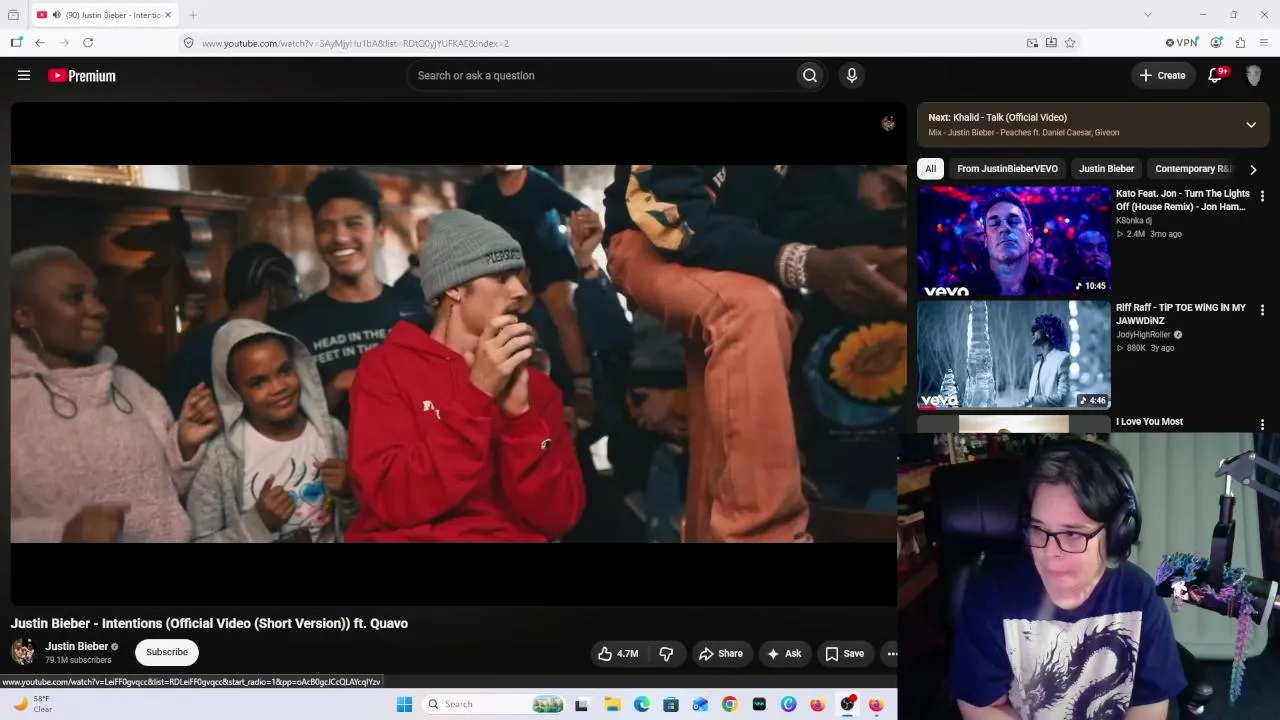
Task: Open the Justin Bieber channel avatar
Action: 23,652
